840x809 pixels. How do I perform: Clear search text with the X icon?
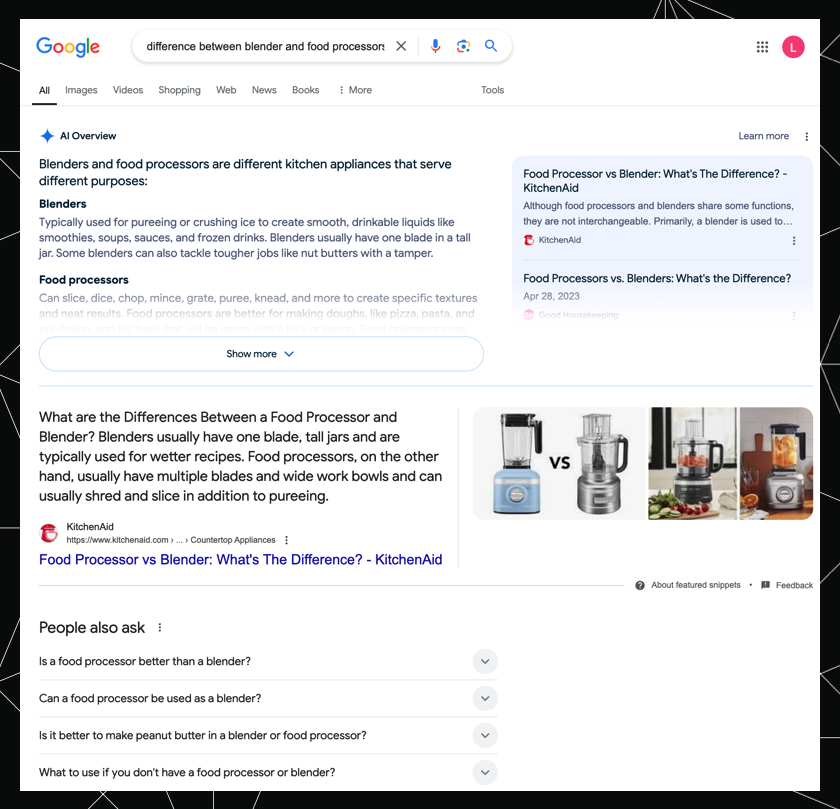(x=401, y=46)
